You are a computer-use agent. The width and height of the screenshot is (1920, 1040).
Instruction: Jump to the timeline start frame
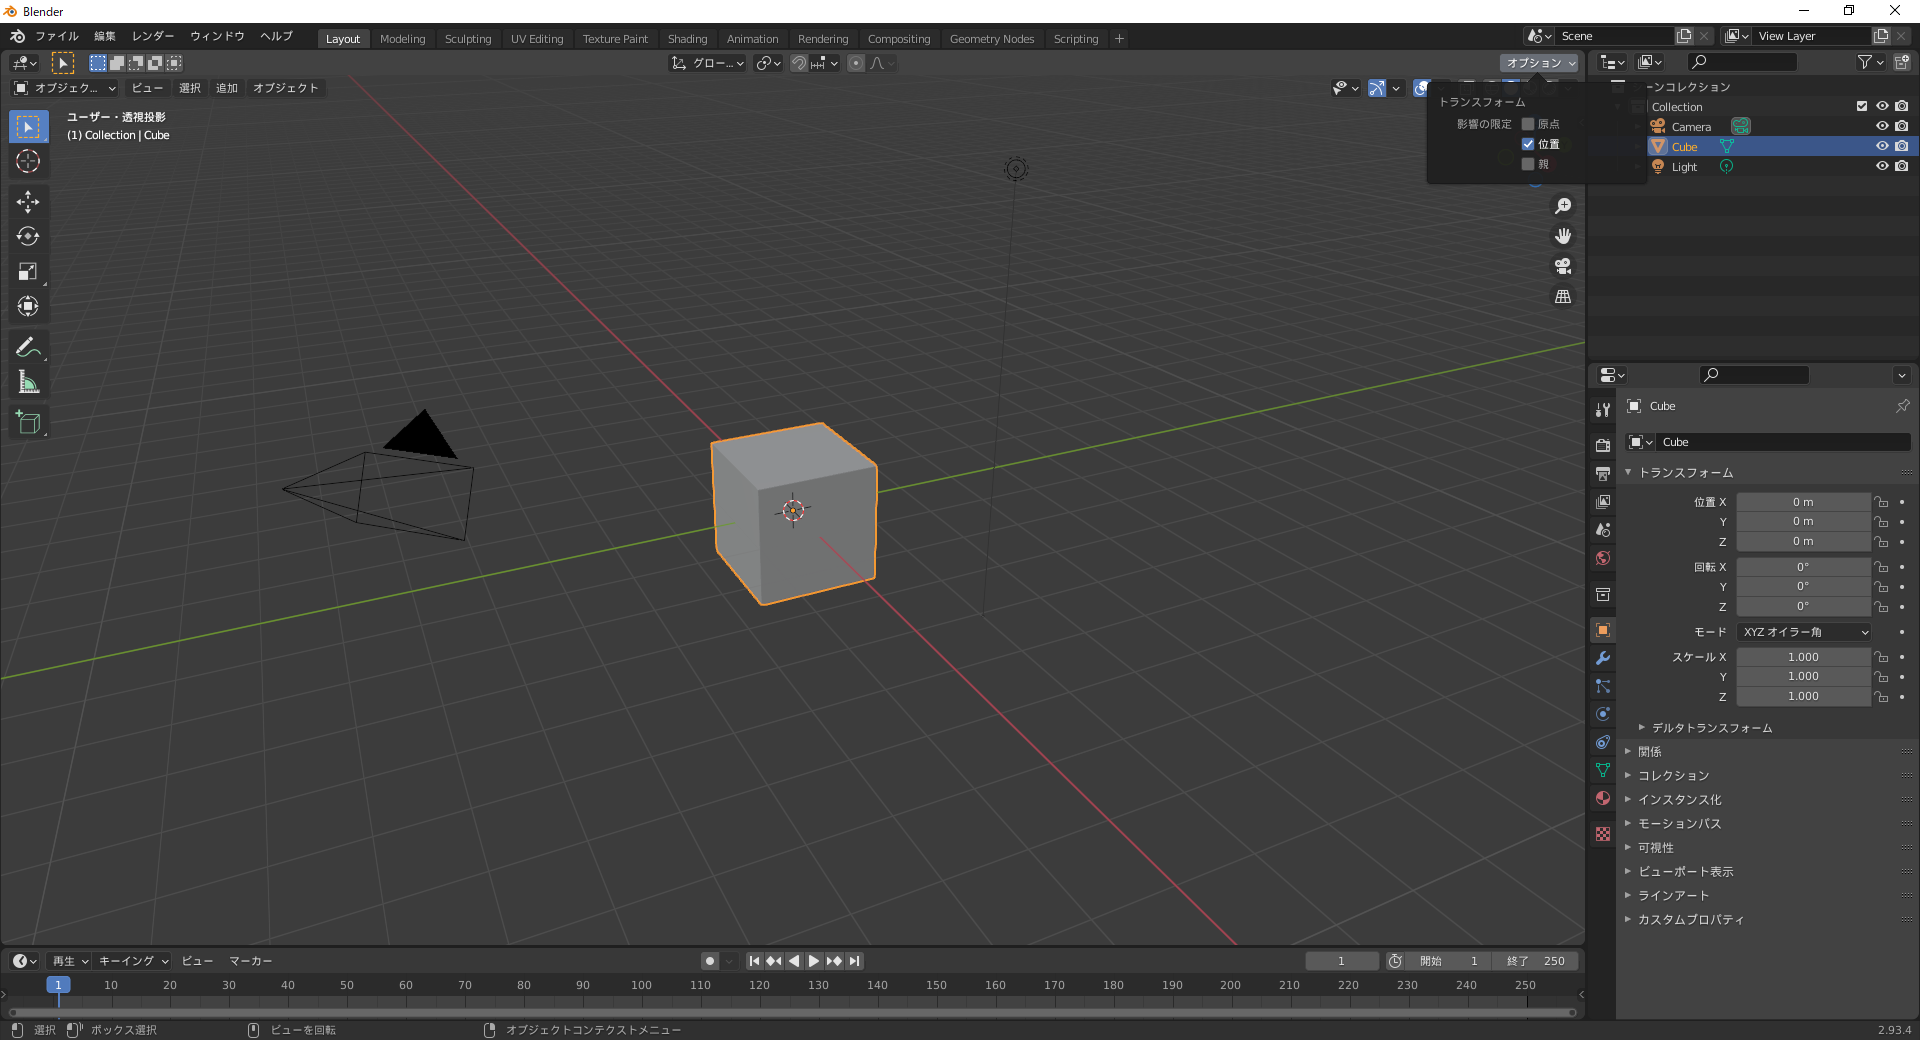click(755, 961)
